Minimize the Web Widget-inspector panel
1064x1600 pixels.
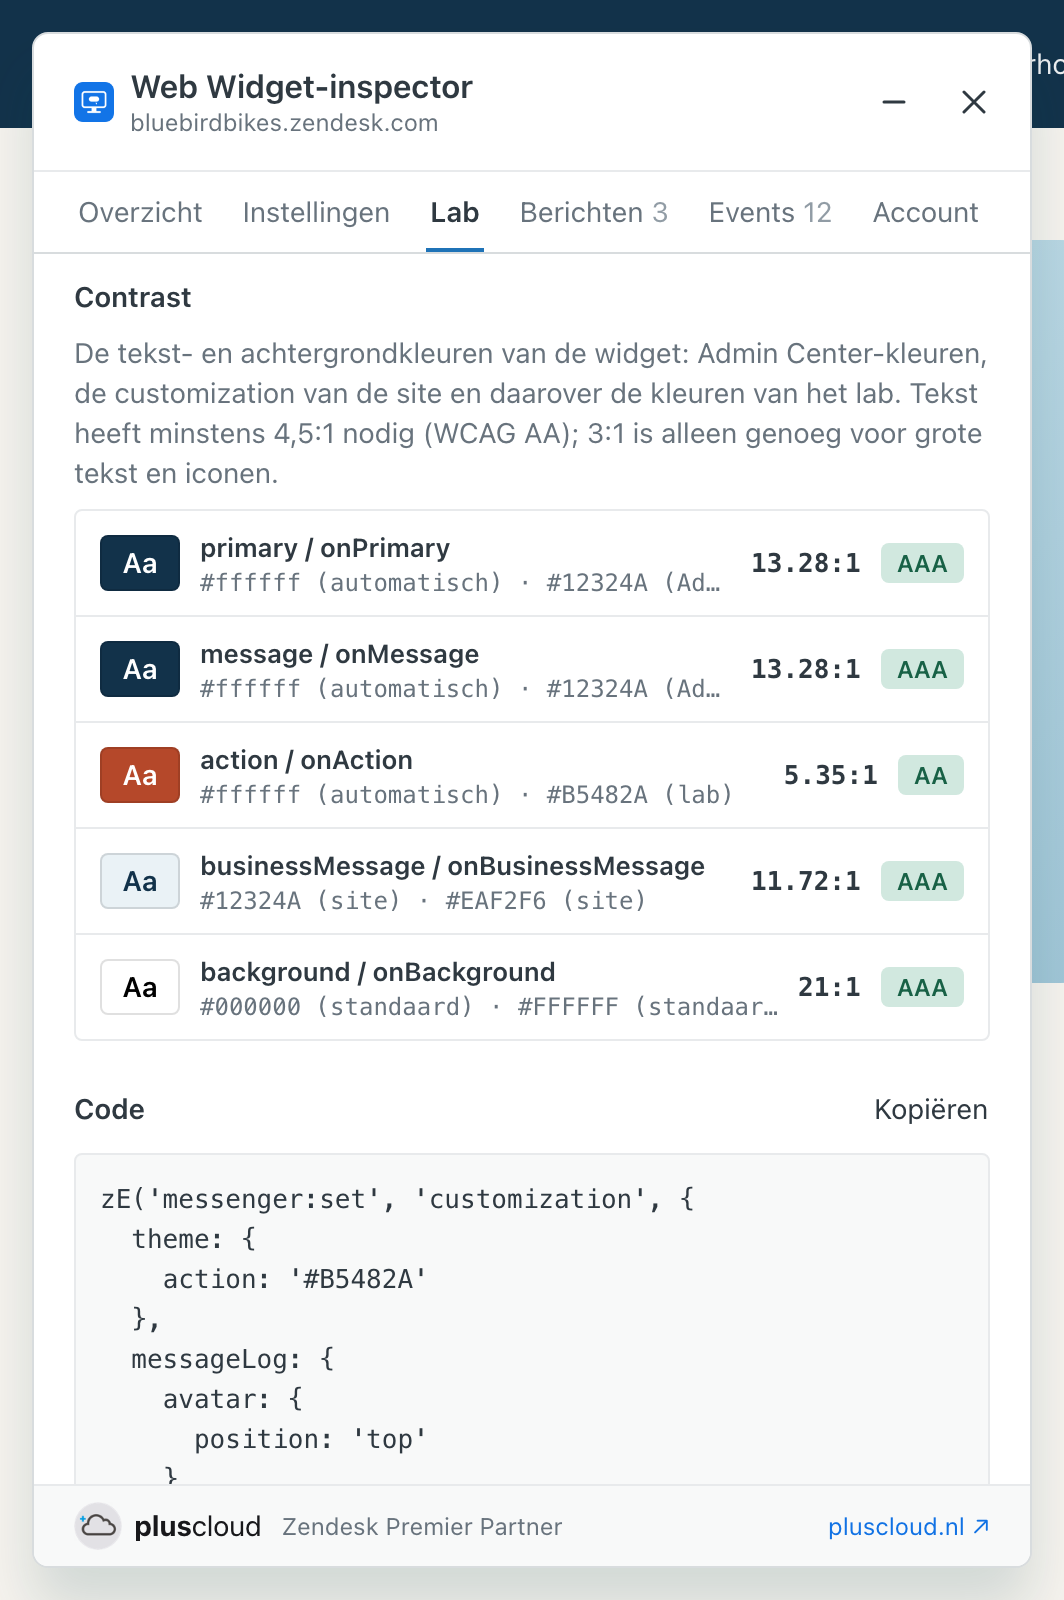(x=894, y=102)
